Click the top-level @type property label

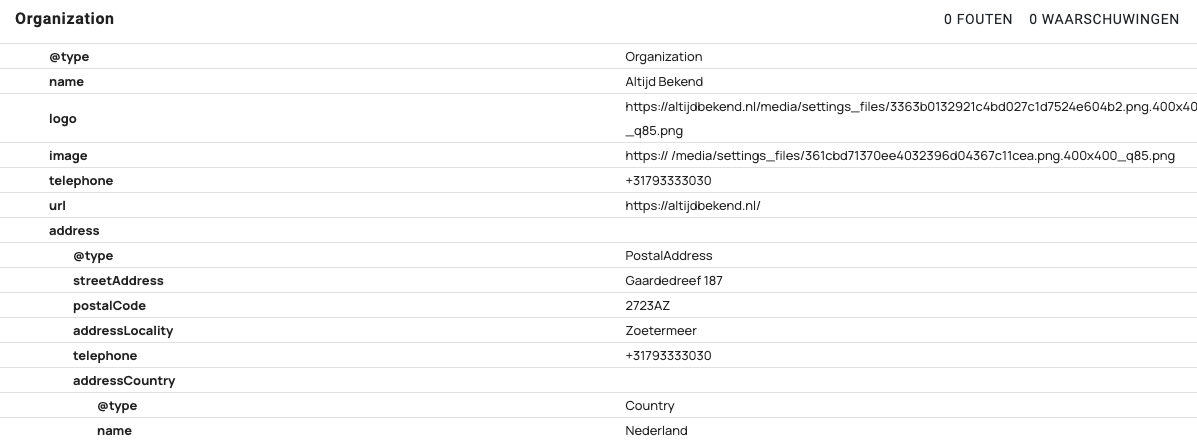pyautogui.click(x=69, y=56)
